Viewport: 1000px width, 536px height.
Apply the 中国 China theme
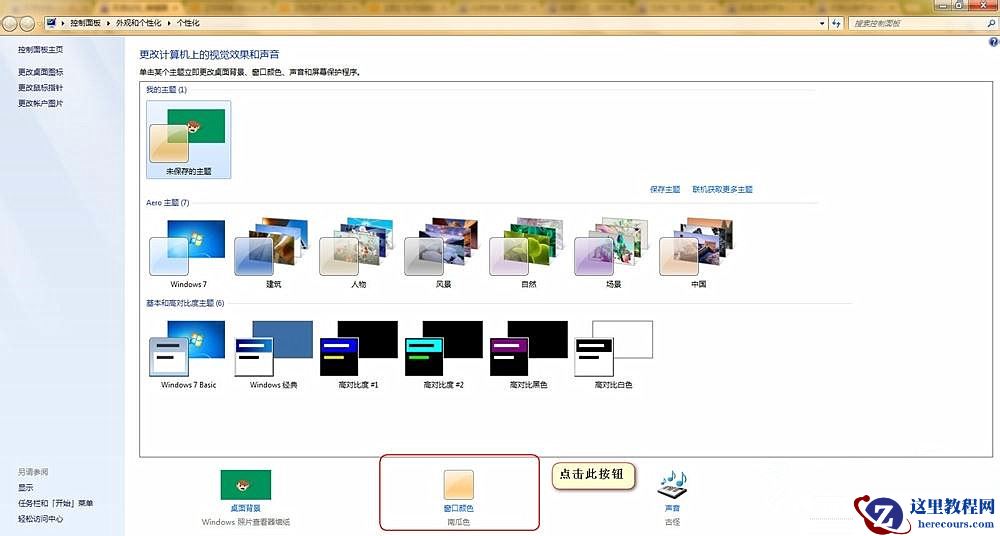click(x=698, y=253)
